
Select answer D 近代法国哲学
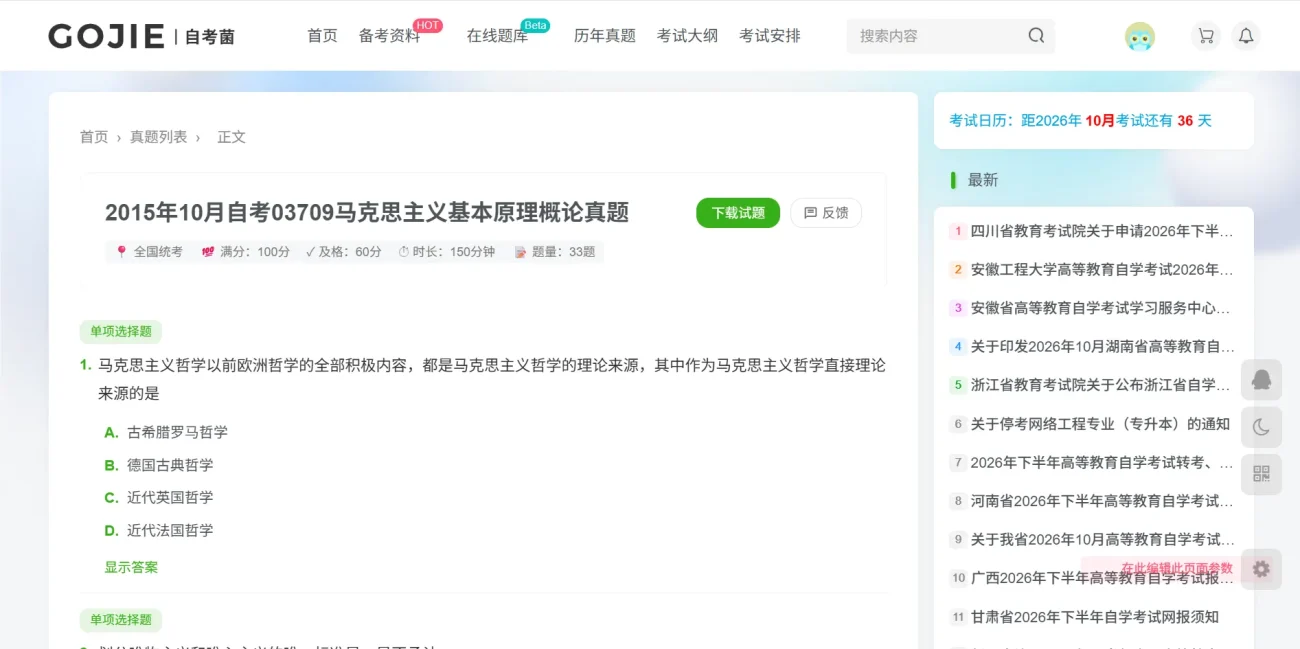coord(159,530)
